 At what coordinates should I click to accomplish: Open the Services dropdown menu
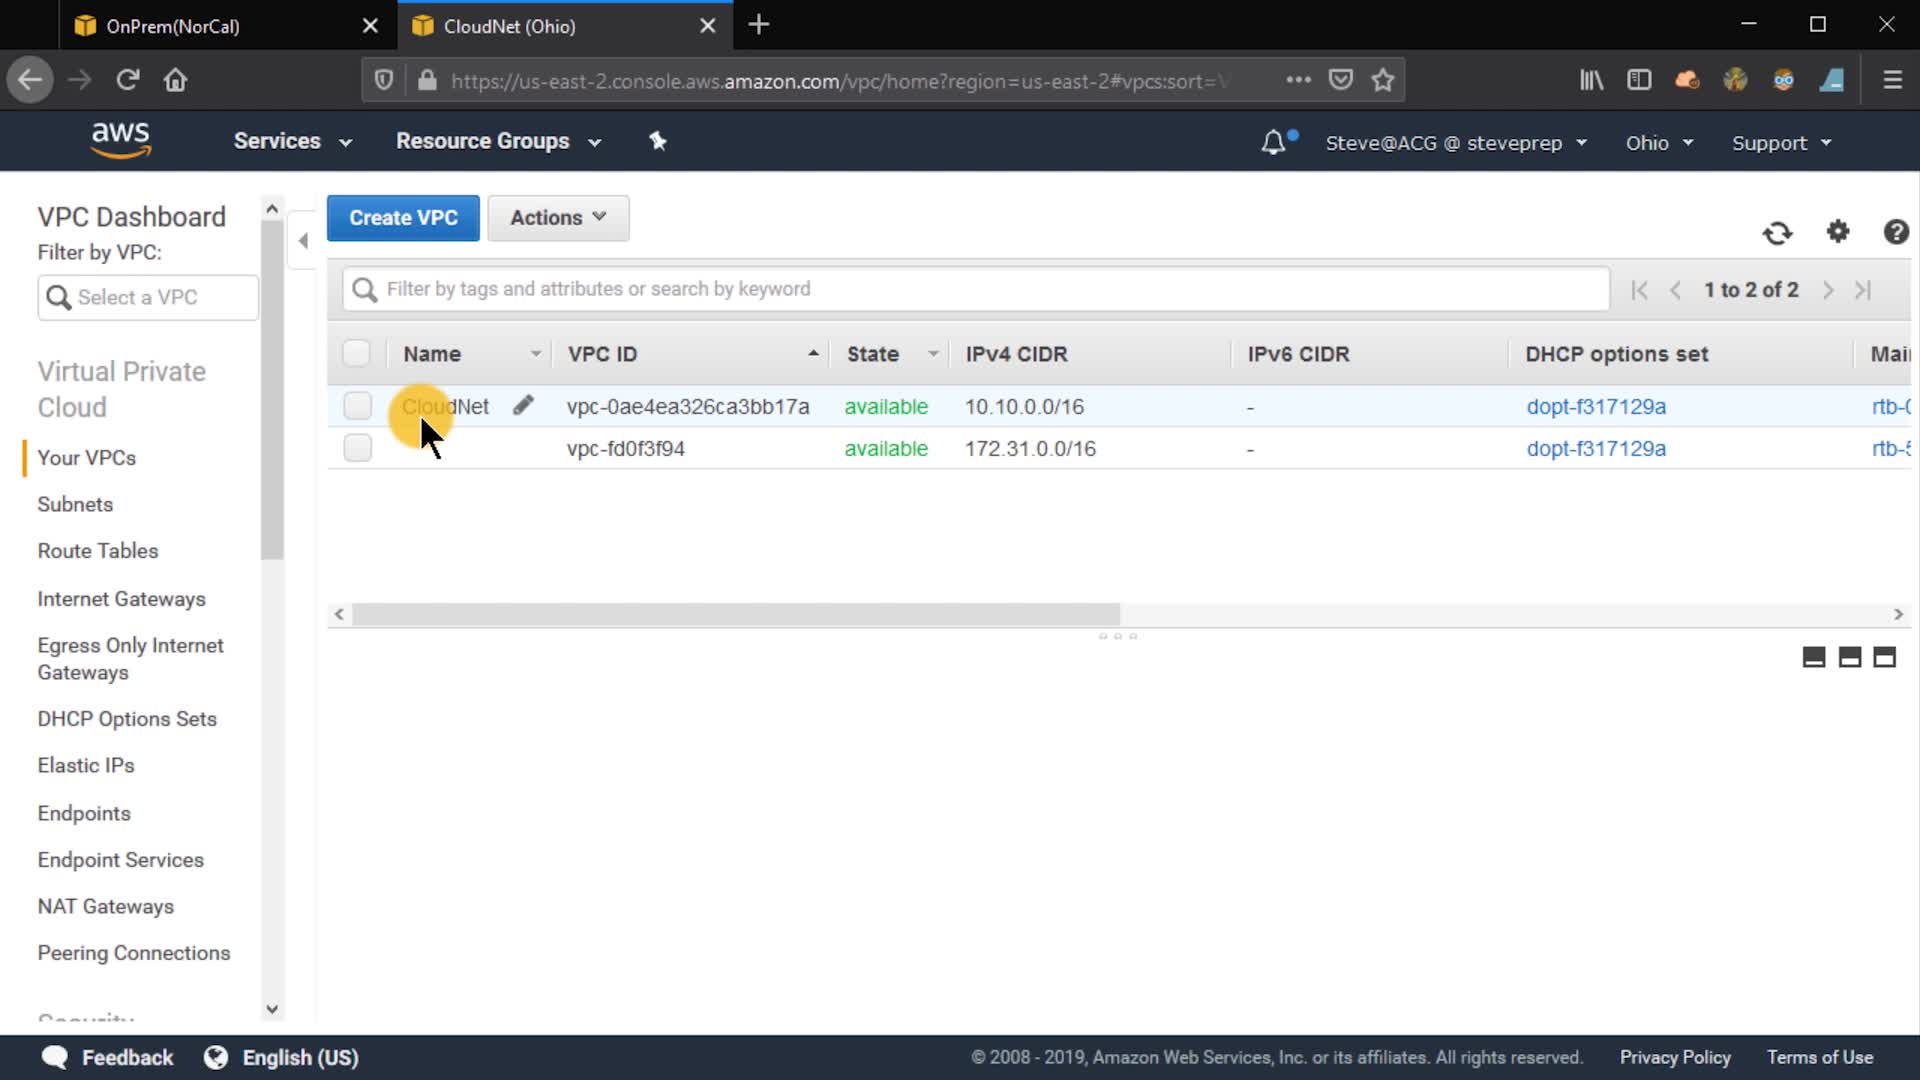(292, 141)
